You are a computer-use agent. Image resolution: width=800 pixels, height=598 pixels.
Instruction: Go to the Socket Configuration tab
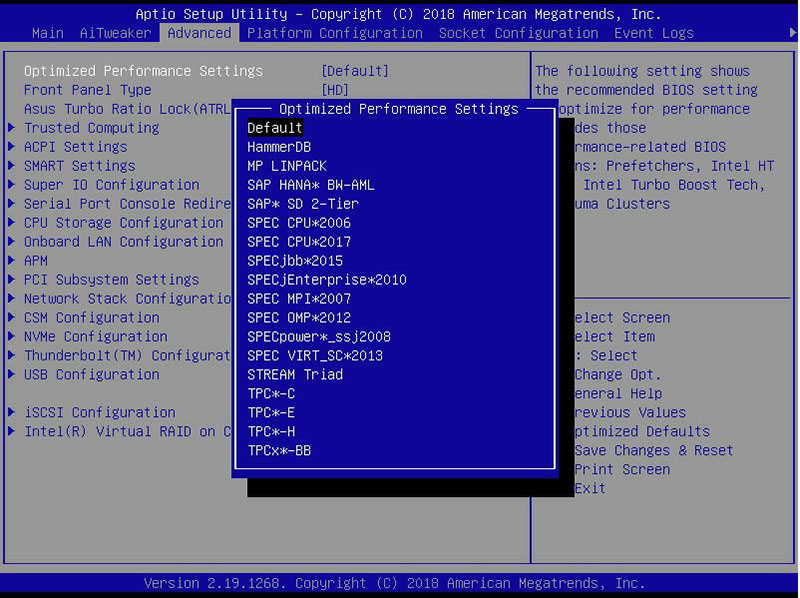518,33
